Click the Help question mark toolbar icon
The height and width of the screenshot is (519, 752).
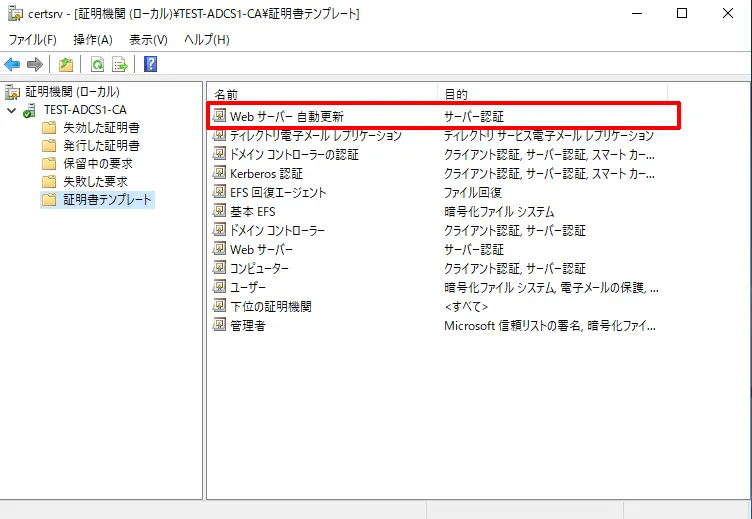(150, 64)
